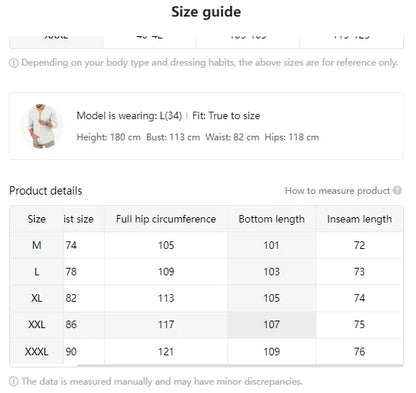Screen dimensions: 416x393
Task: Click the Bottom length column header
Action: click(272, 219)
